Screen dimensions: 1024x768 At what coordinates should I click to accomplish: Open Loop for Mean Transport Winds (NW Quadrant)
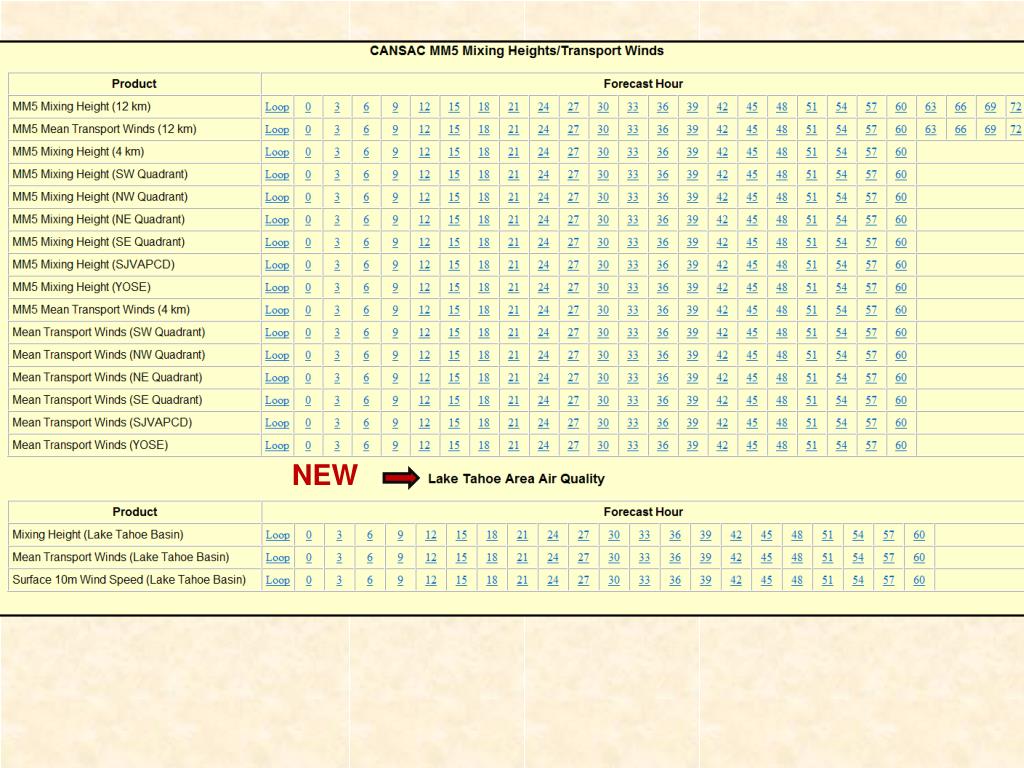[277, 355]
